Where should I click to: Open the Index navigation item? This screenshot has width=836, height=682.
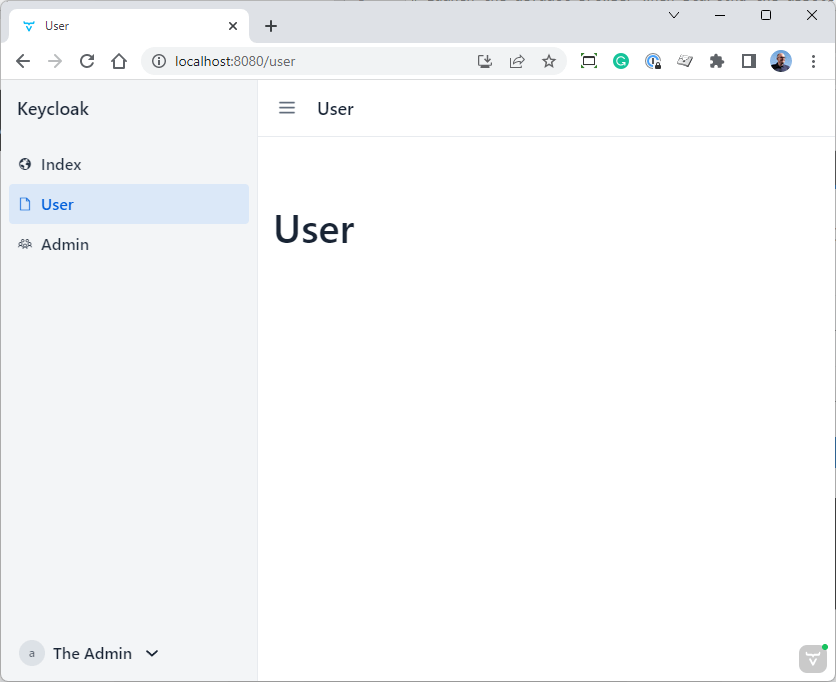tap(128, 164)
